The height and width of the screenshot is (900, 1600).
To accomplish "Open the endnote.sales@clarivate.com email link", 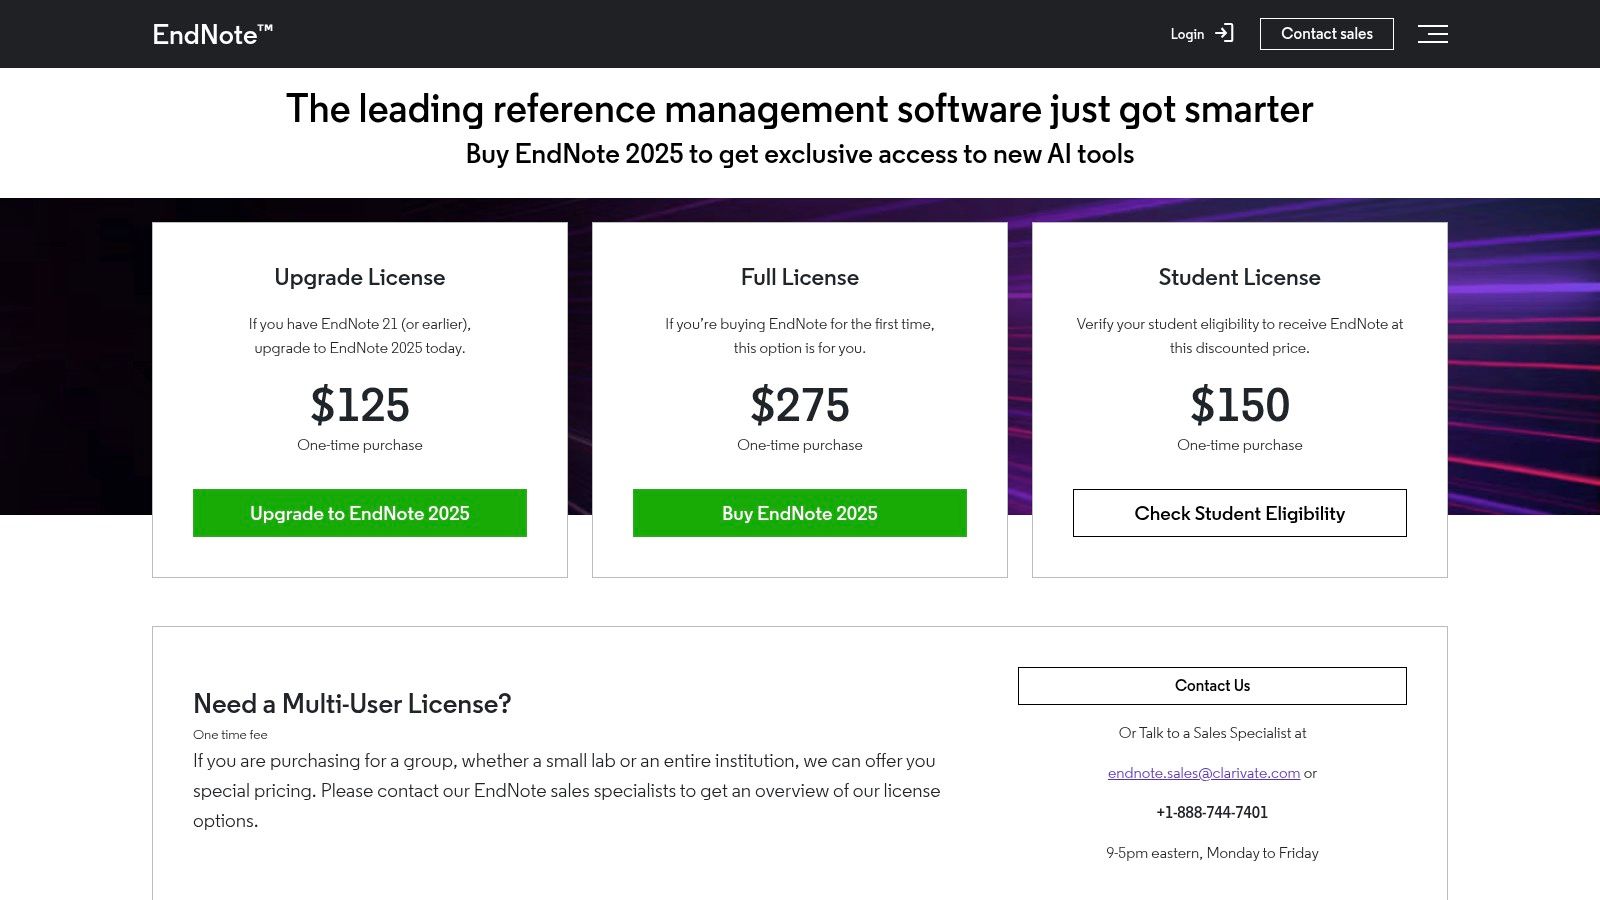I will point(1203,773).
